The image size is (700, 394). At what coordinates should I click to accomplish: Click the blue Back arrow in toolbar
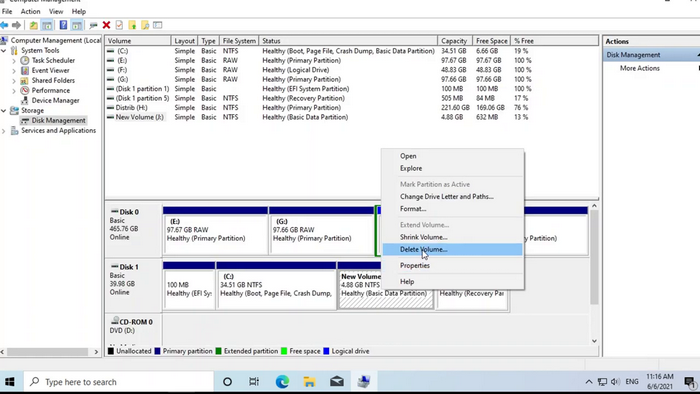4,25
